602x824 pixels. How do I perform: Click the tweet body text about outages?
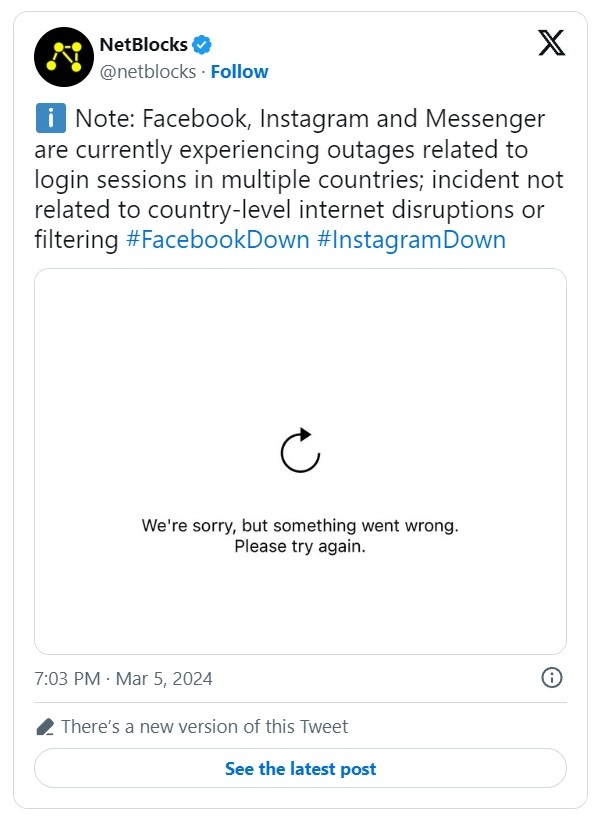pyautogui.click(x=290, y=180)
